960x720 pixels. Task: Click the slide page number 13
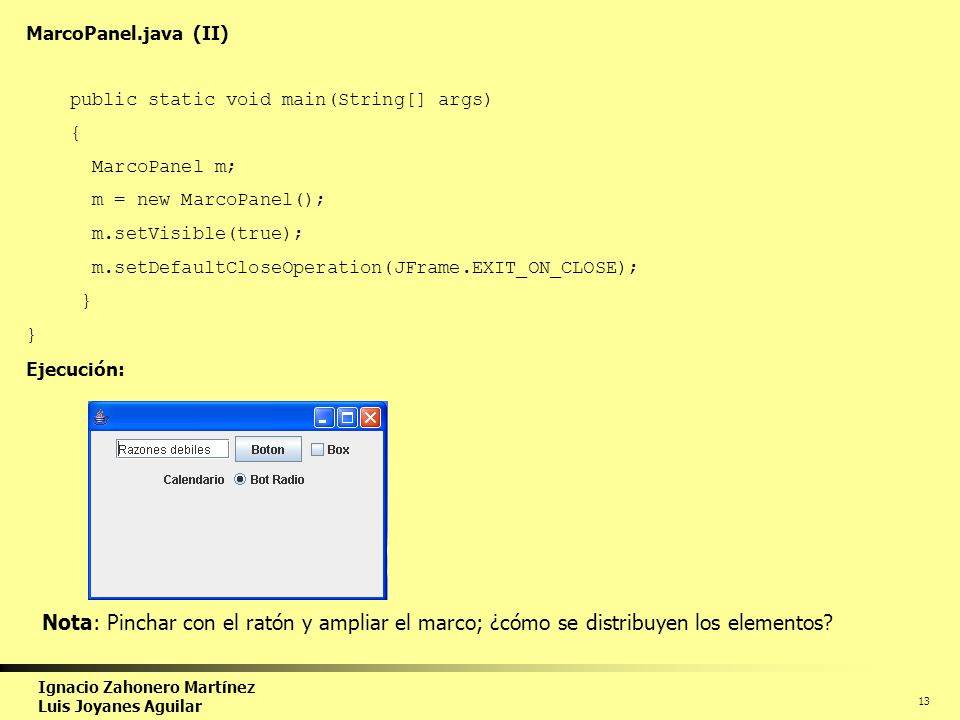coord(924,701)
